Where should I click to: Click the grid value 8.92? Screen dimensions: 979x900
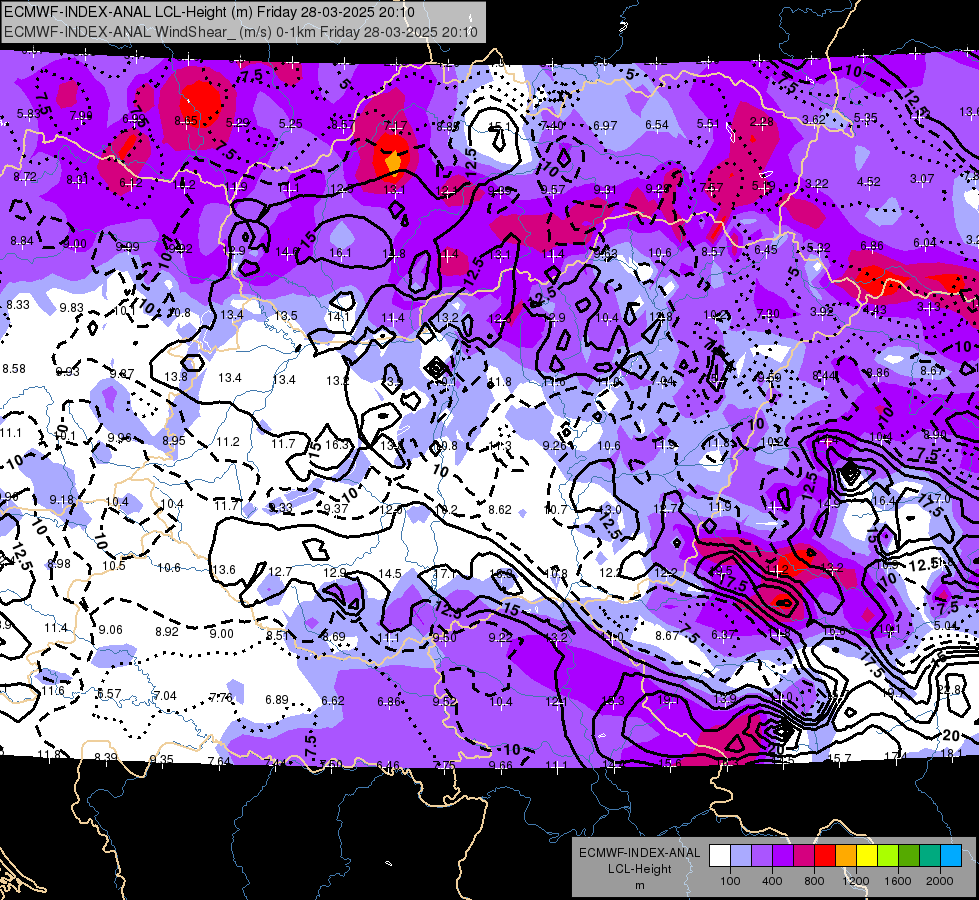[x=167, y=632]
